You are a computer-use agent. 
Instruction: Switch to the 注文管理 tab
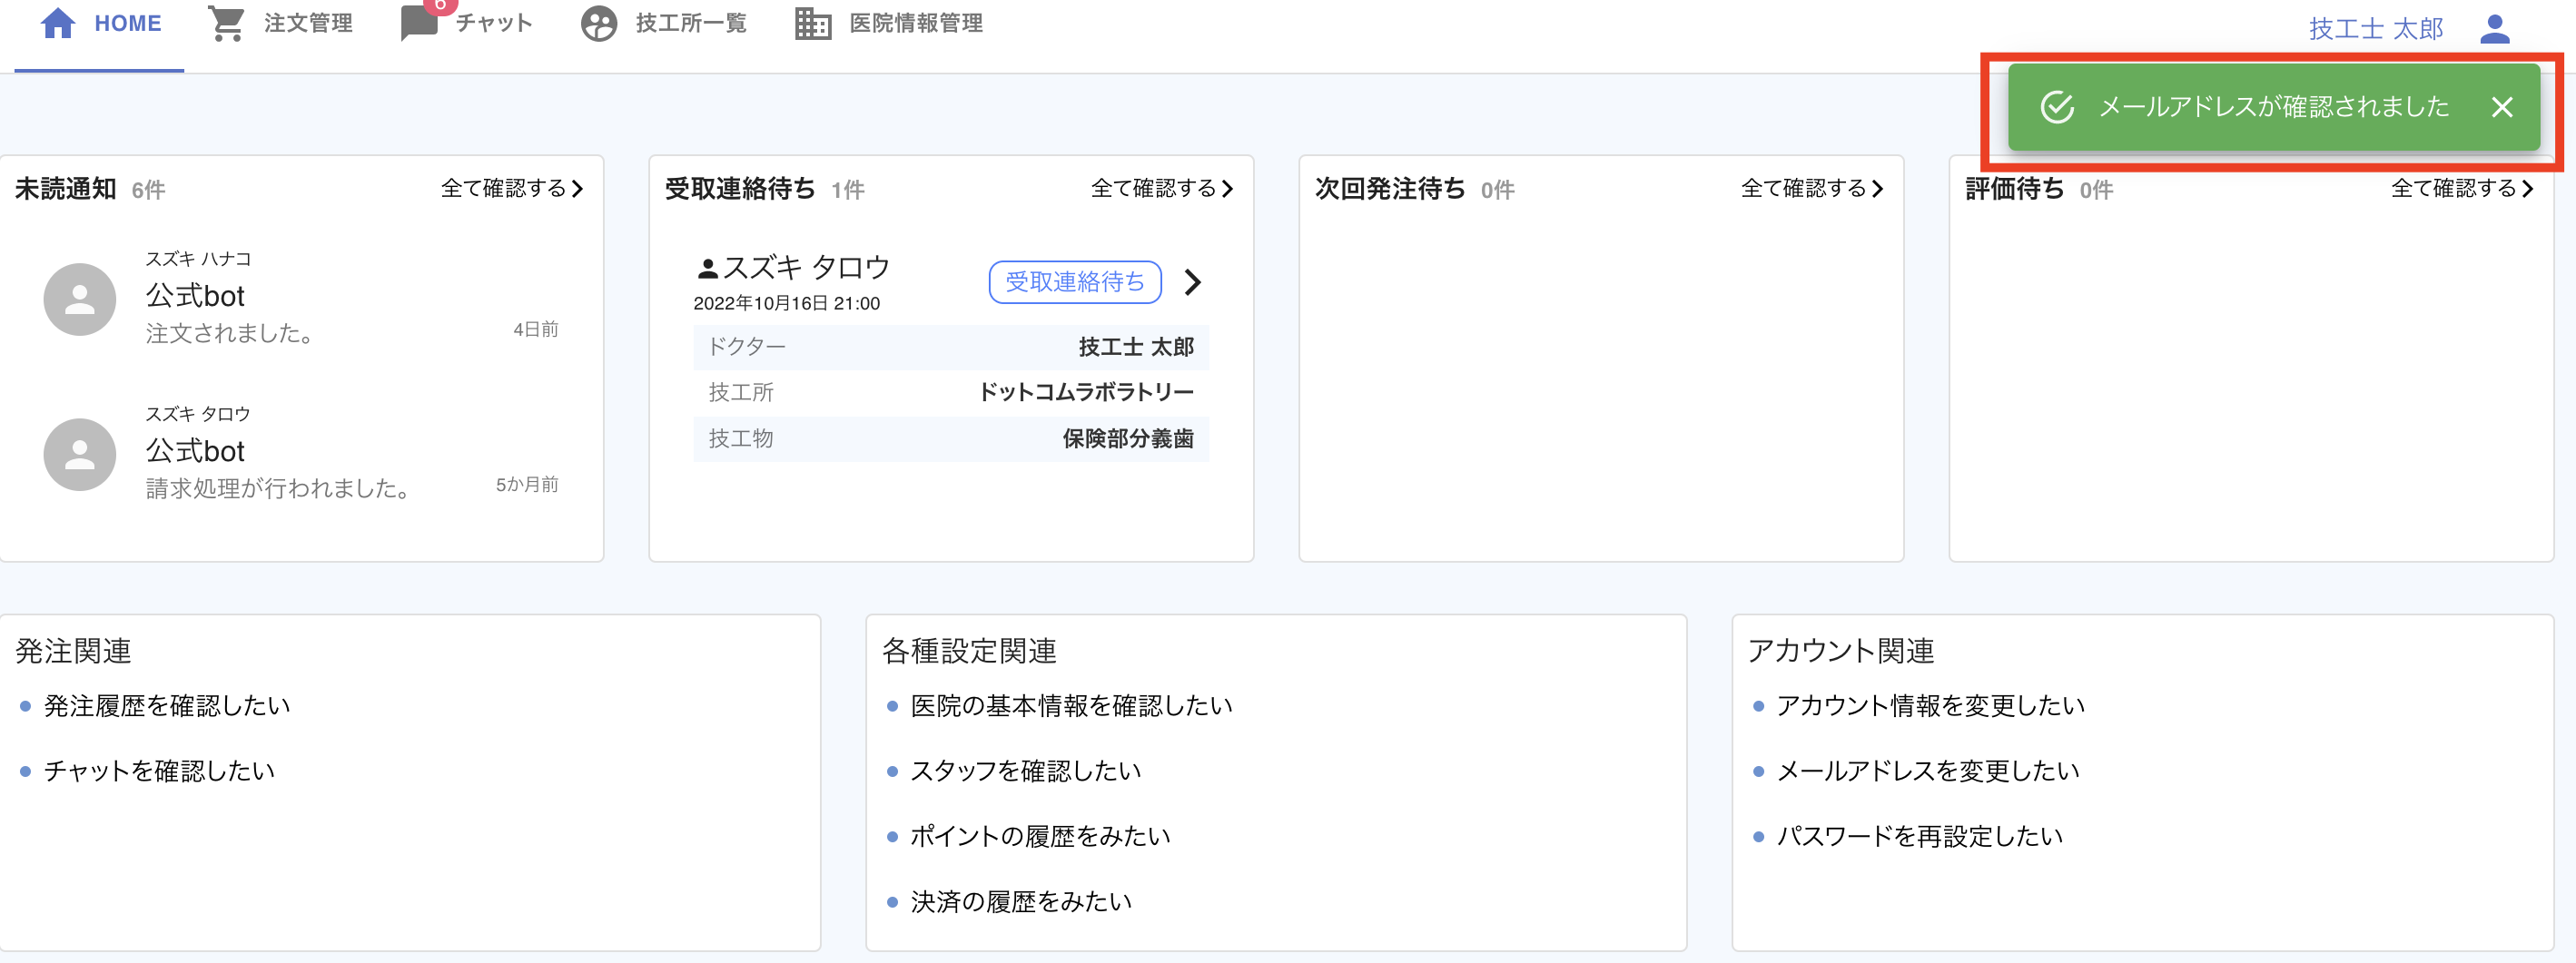coord(307,23)
